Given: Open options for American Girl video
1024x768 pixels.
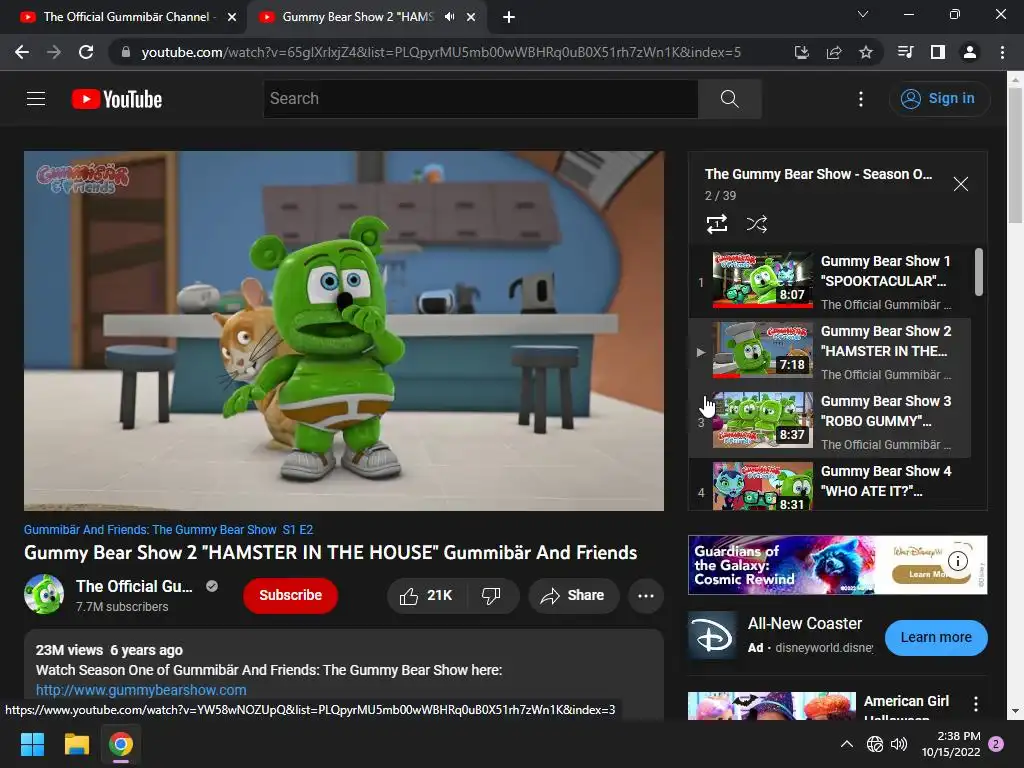Looking at the screenshot, I should 976,704.
